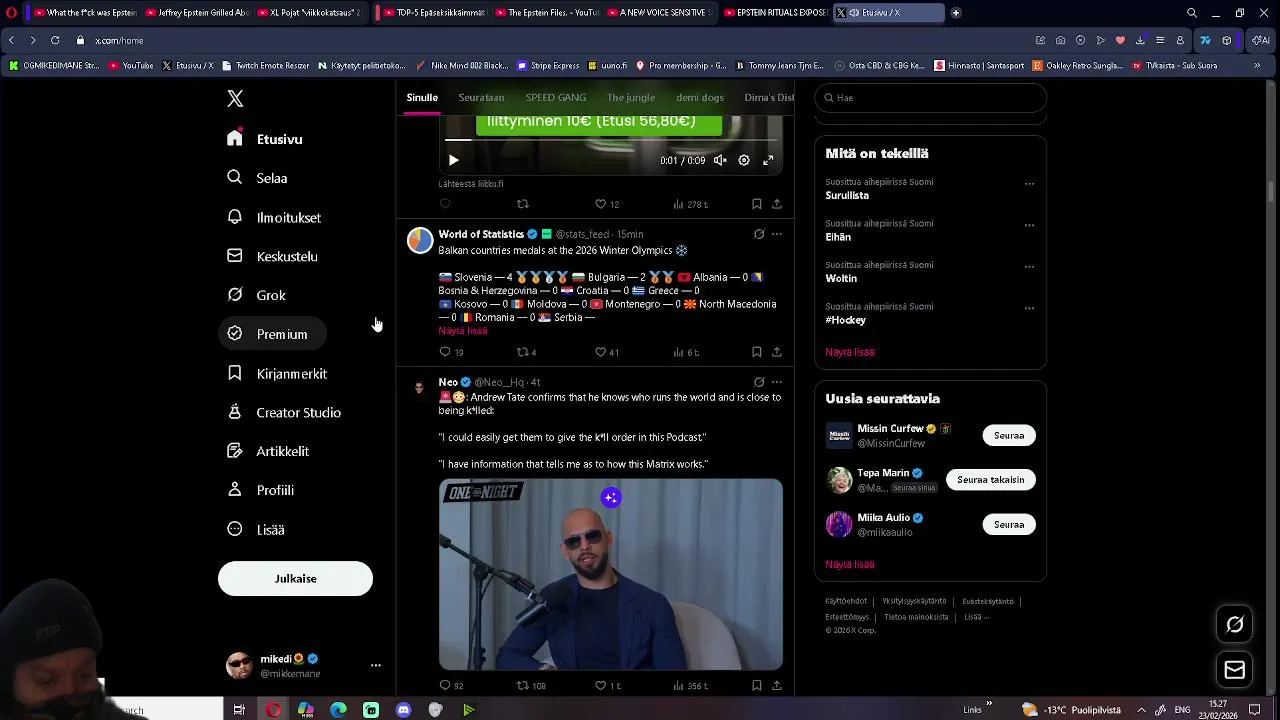The image size is (1280, 720).
Task: Repost the top video post
Action: 522,204
